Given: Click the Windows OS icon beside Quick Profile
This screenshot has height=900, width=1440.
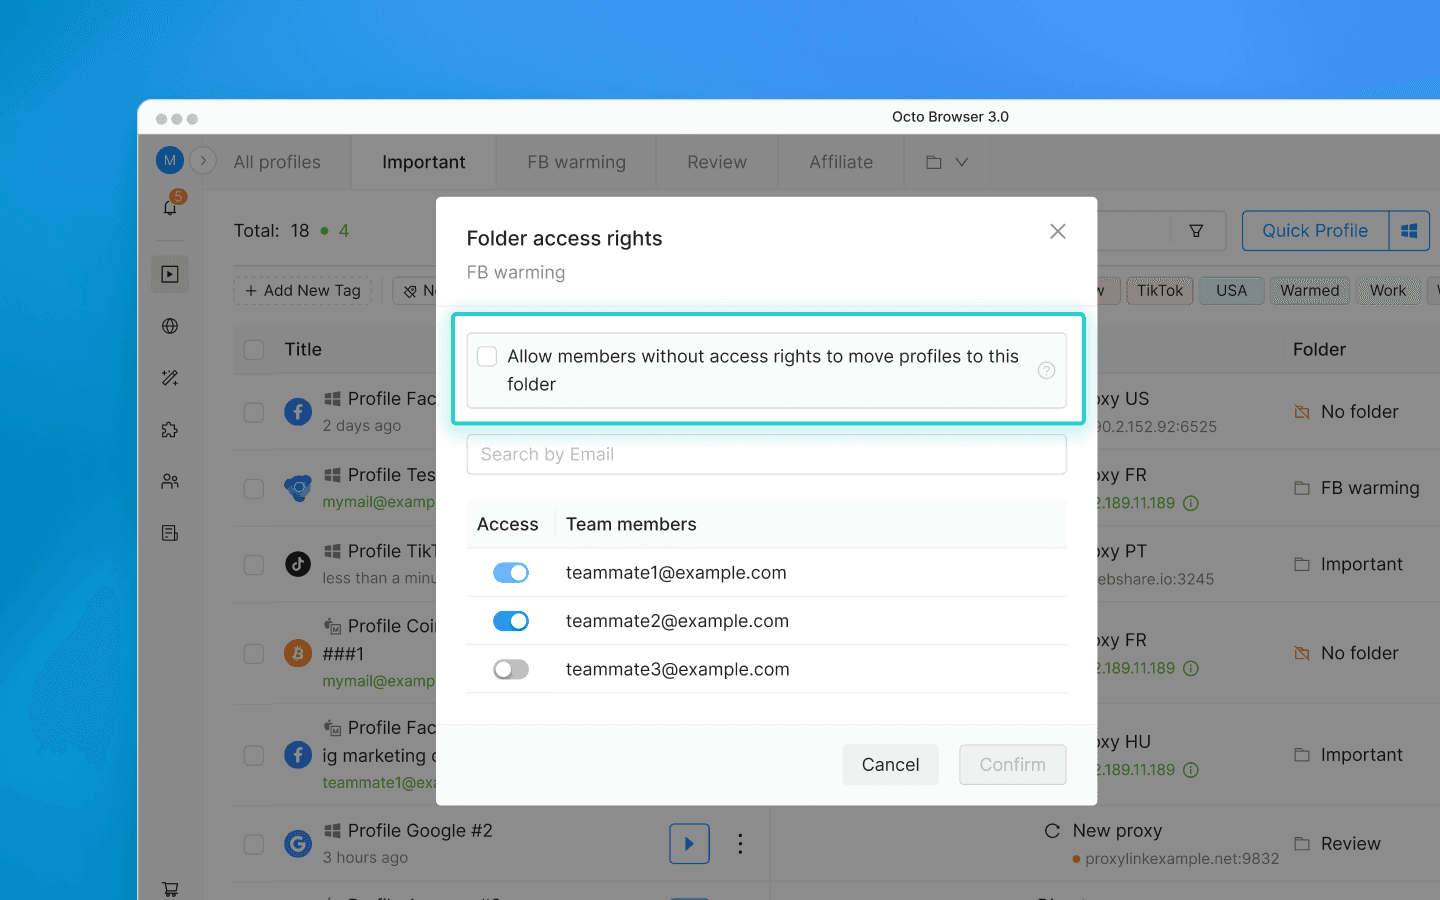Looking at the screenshot, I should tap(1409, 231).
